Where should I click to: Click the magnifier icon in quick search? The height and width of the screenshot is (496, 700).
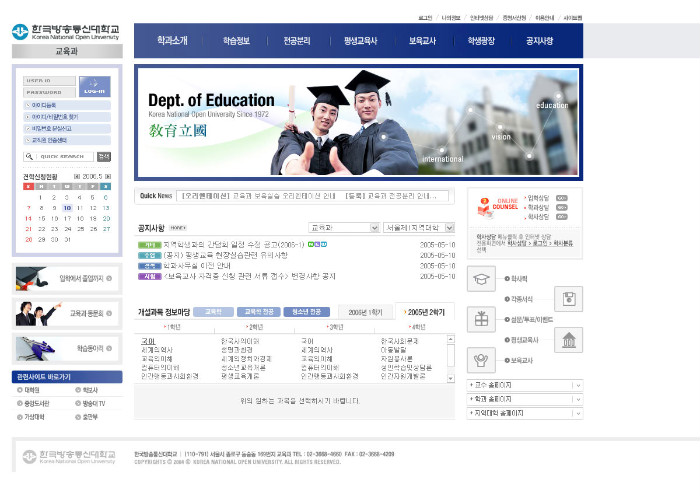(x=29, y=156)
